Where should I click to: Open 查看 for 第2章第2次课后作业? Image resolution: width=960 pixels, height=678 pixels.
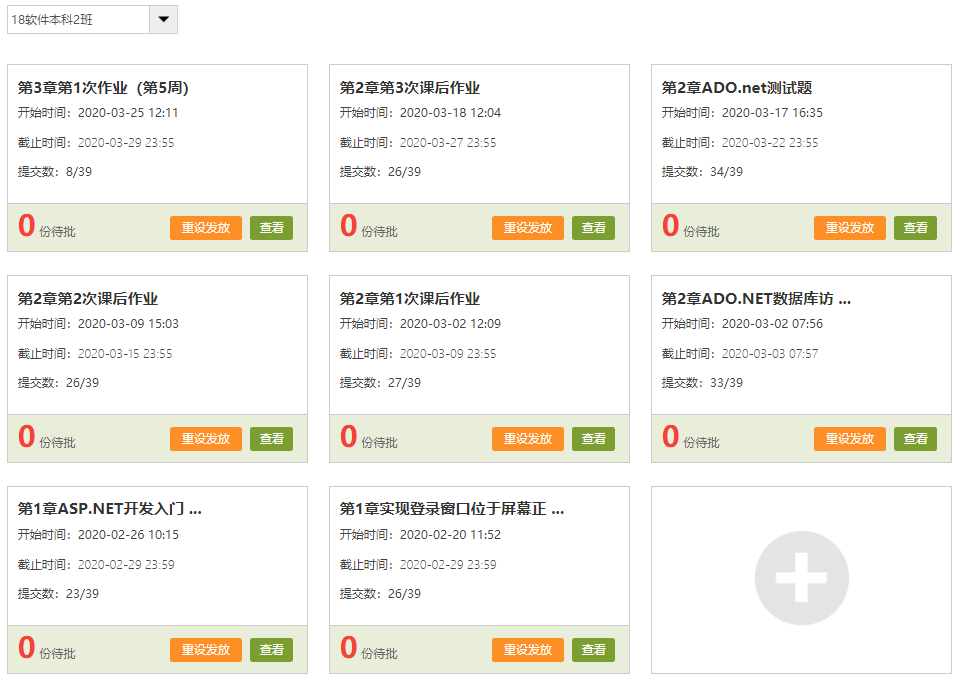pyautogui.click(x=271, y=439)
